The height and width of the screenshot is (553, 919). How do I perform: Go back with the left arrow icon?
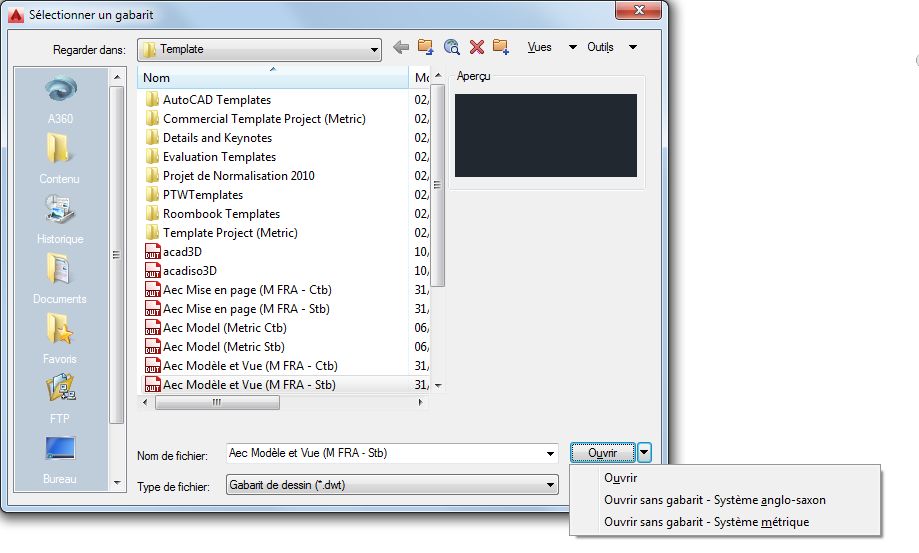tap(401, 47)
